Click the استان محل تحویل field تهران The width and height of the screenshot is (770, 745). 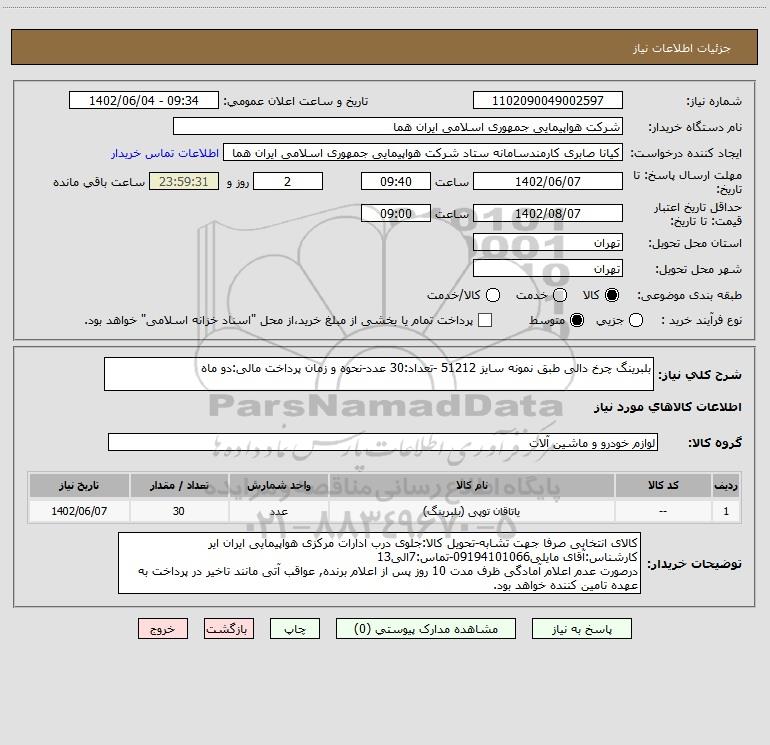pyautogui.click(x=548, y=243)
